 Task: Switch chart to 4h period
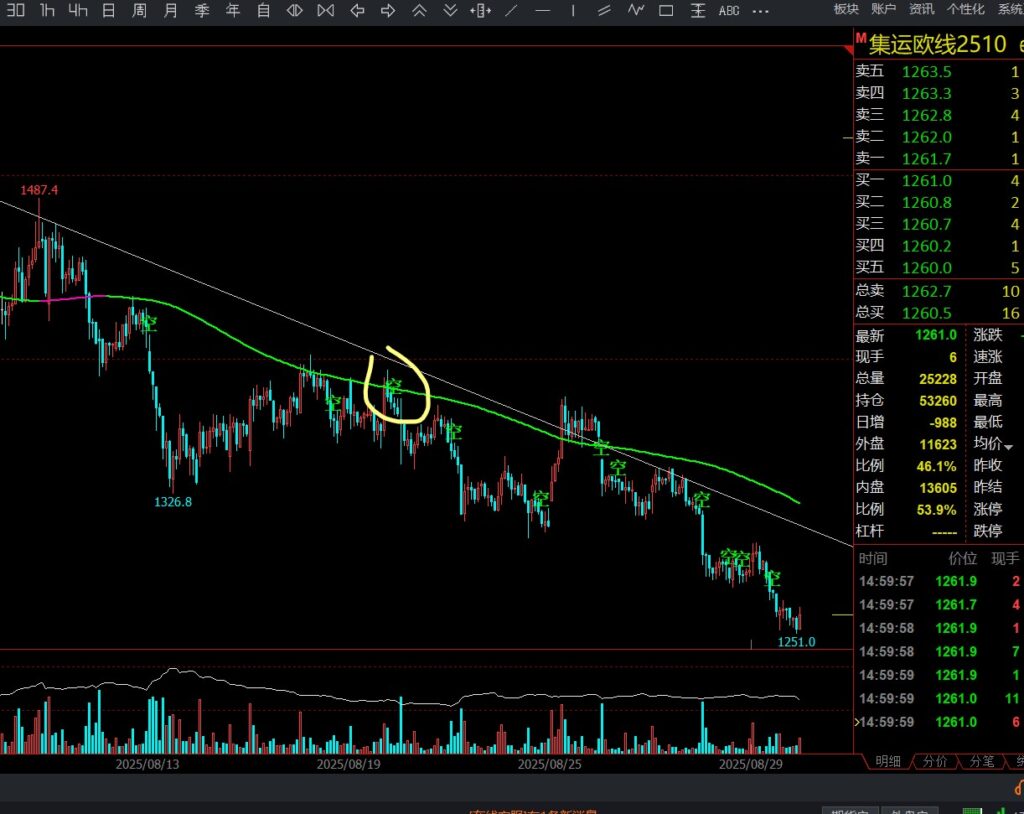78,10
